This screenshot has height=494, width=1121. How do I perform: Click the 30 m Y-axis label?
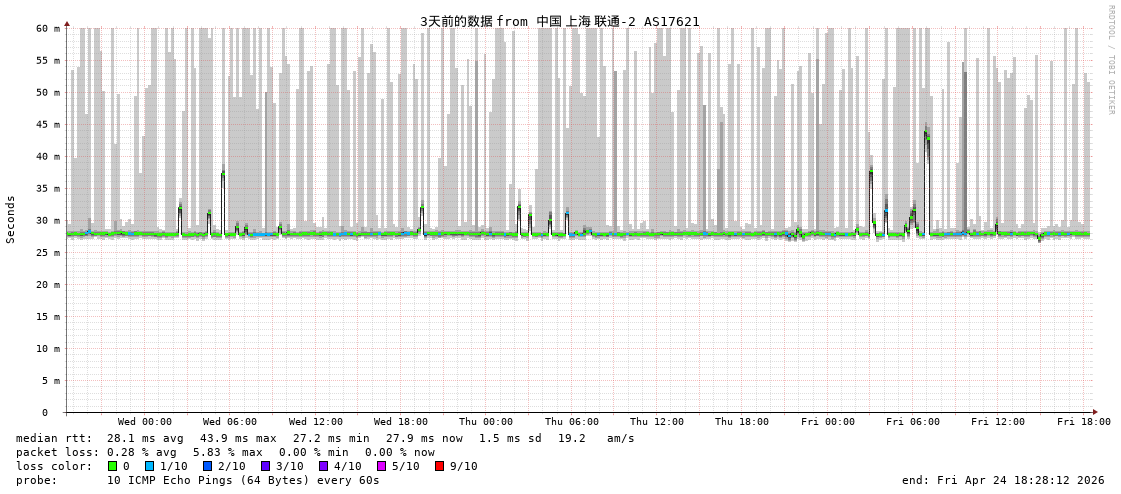[x=49, y=220]
